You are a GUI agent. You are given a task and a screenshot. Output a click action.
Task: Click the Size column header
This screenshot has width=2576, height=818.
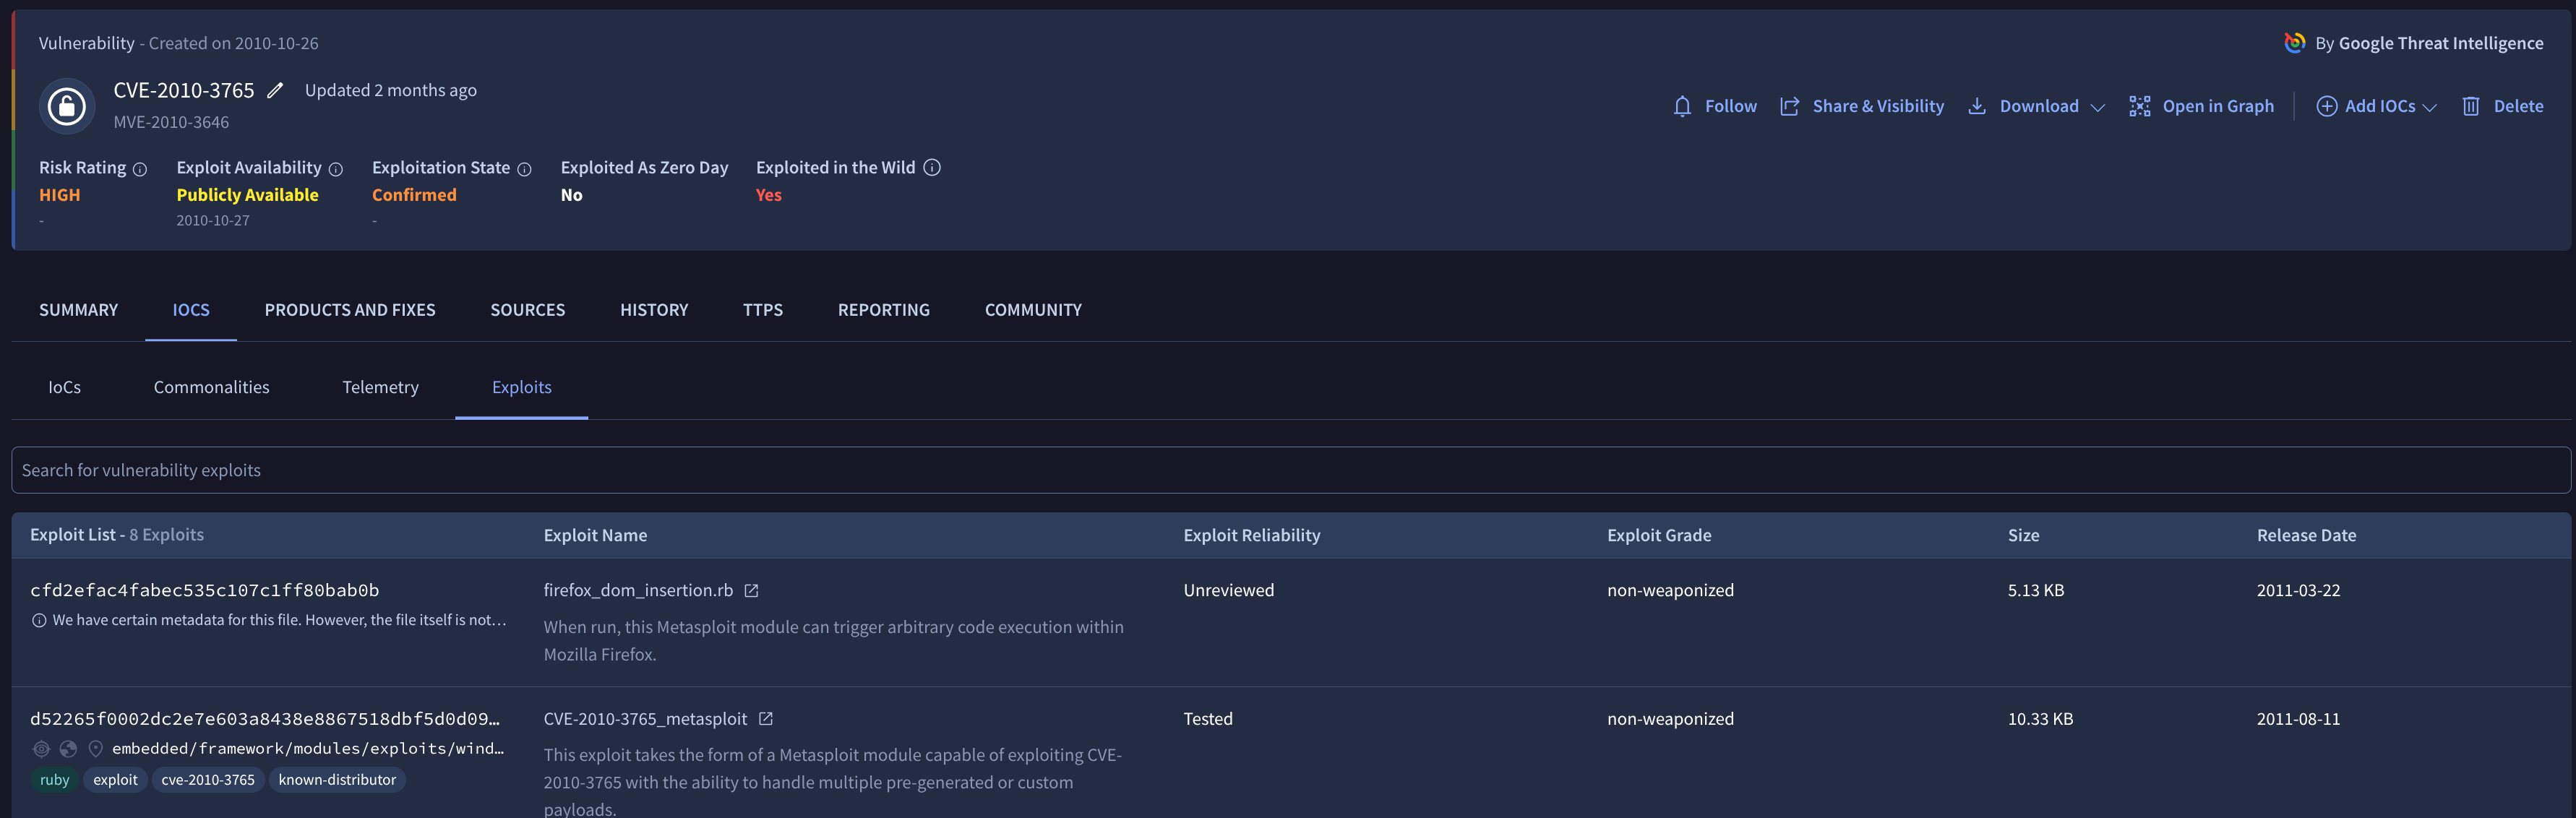[x=2022, y=535]
